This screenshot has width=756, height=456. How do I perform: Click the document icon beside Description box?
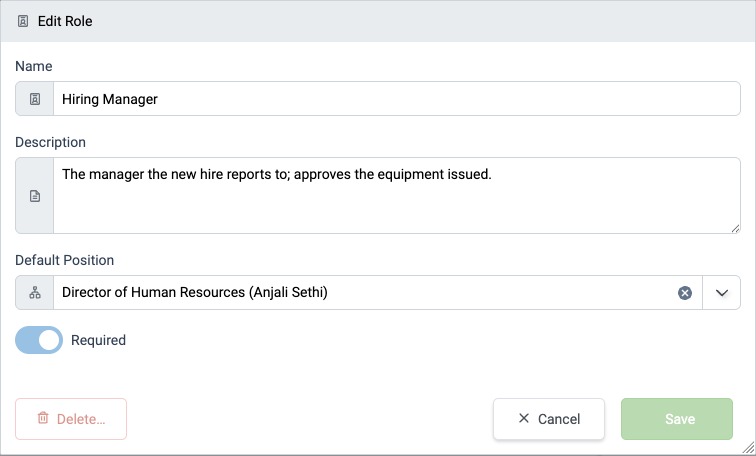(35, 196)
